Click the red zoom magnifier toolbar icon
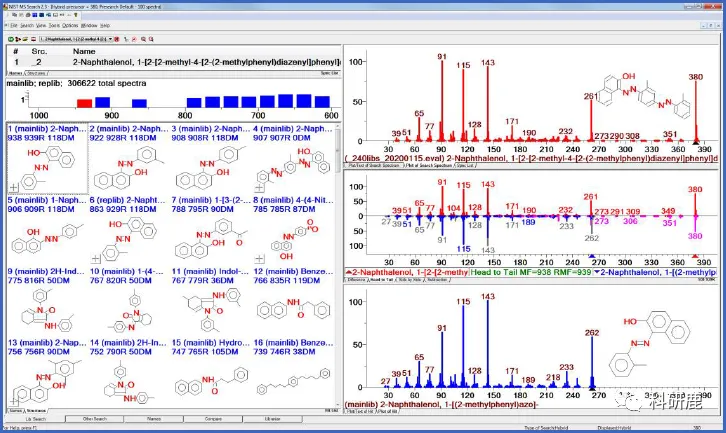 click(143, 39)
